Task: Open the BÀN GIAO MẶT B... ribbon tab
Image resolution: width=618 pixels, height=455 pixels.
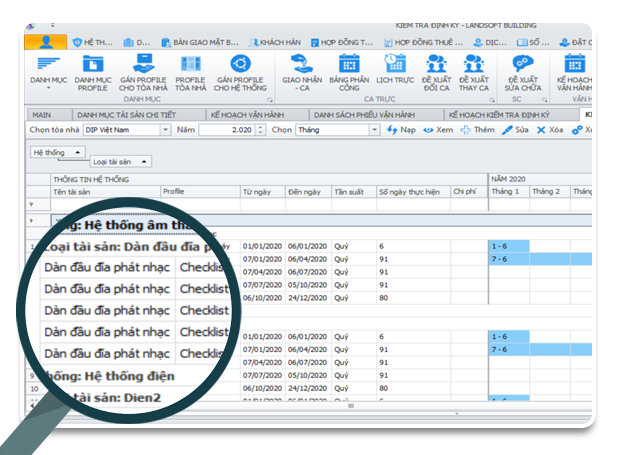Action: click(200, 42)
